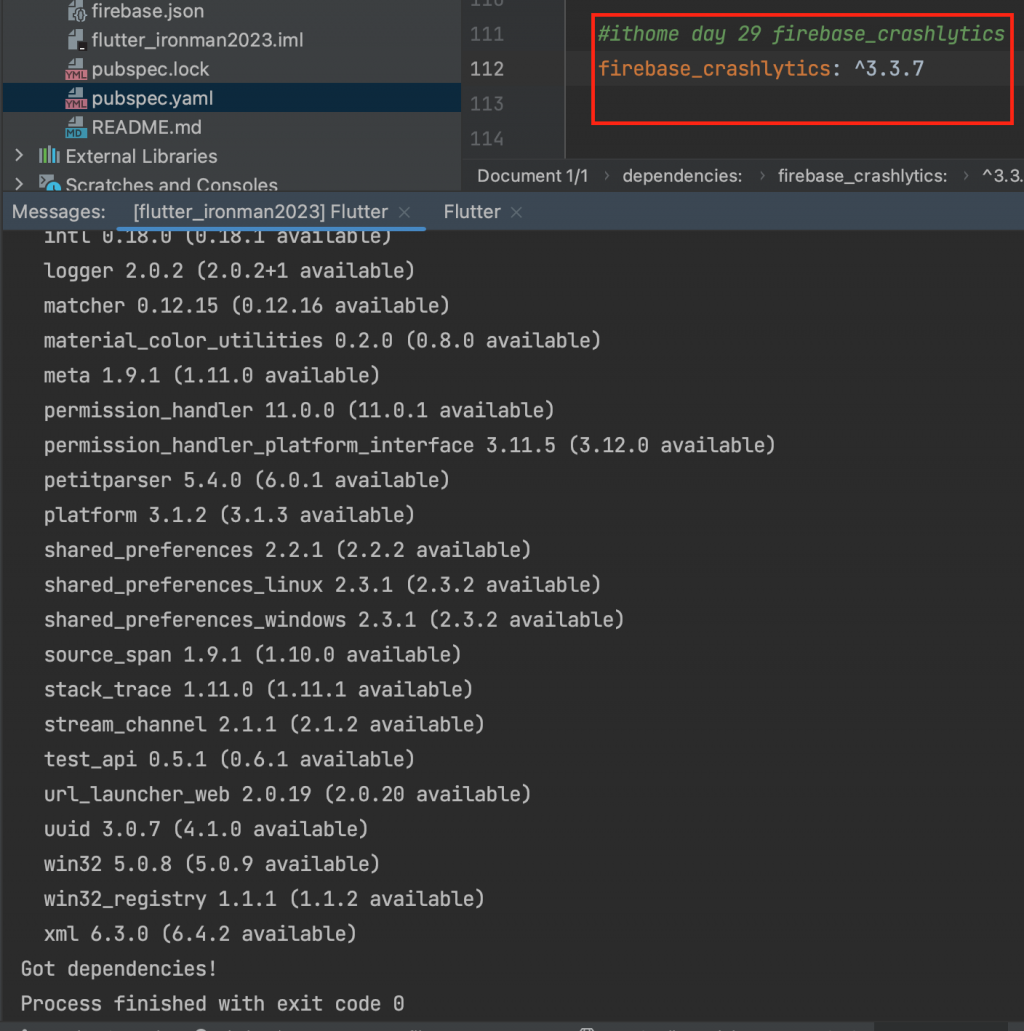
Task: Click the petitparser 5.4.0 output line
Action: pyautogui.click(x=247, y=480)
